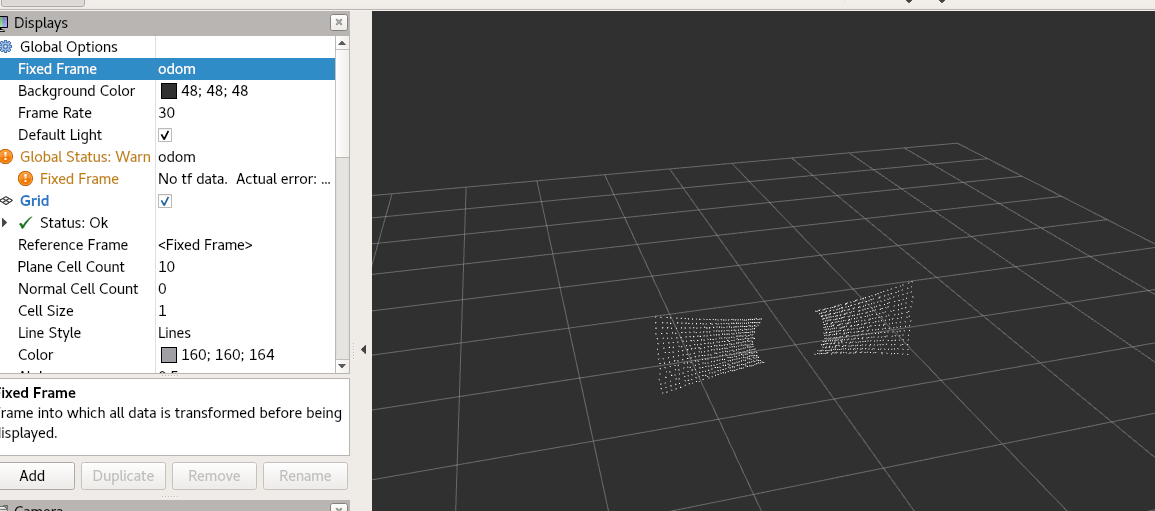Close the Camera panel below Displays
The image size is (1155, 511).
tap(339, 508)
